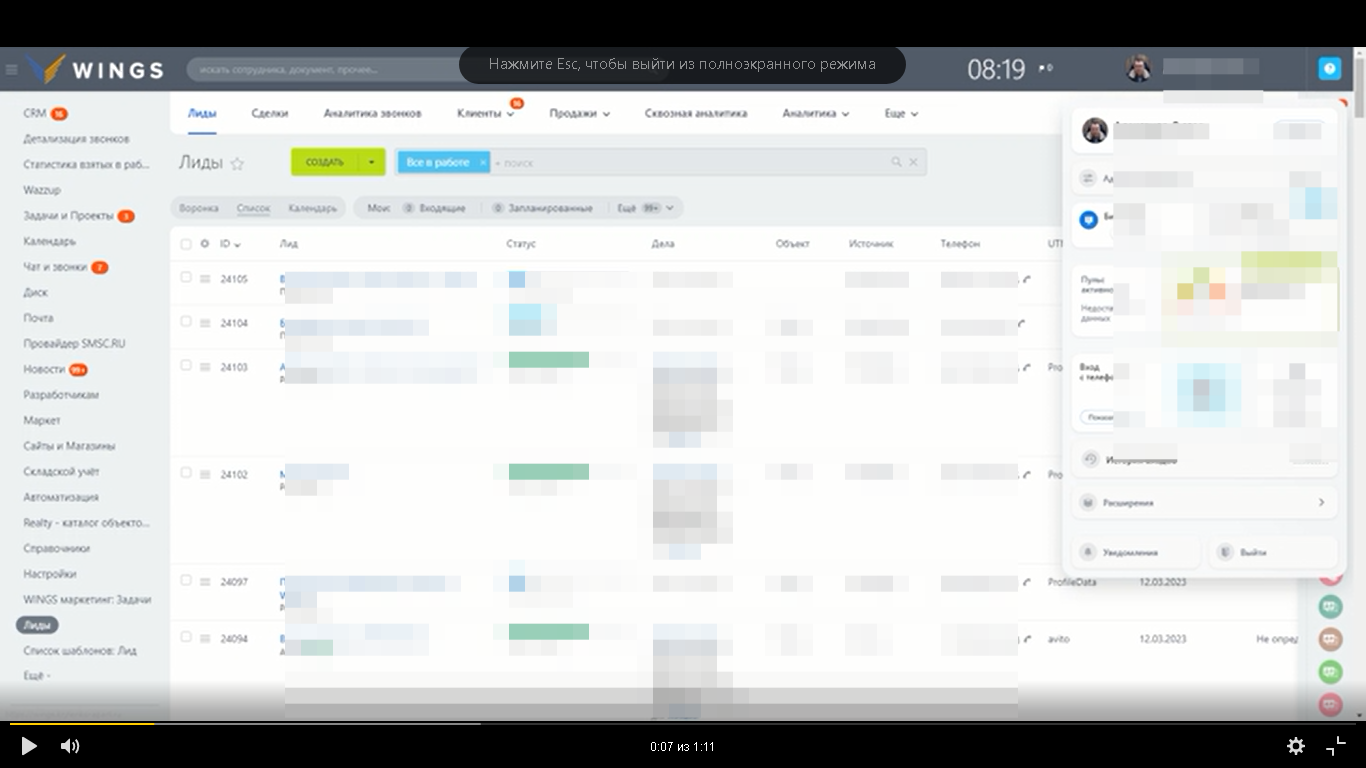Check the box for lead 24104
The height and width of the screenshot is (768, 1366).
[186, 321]
